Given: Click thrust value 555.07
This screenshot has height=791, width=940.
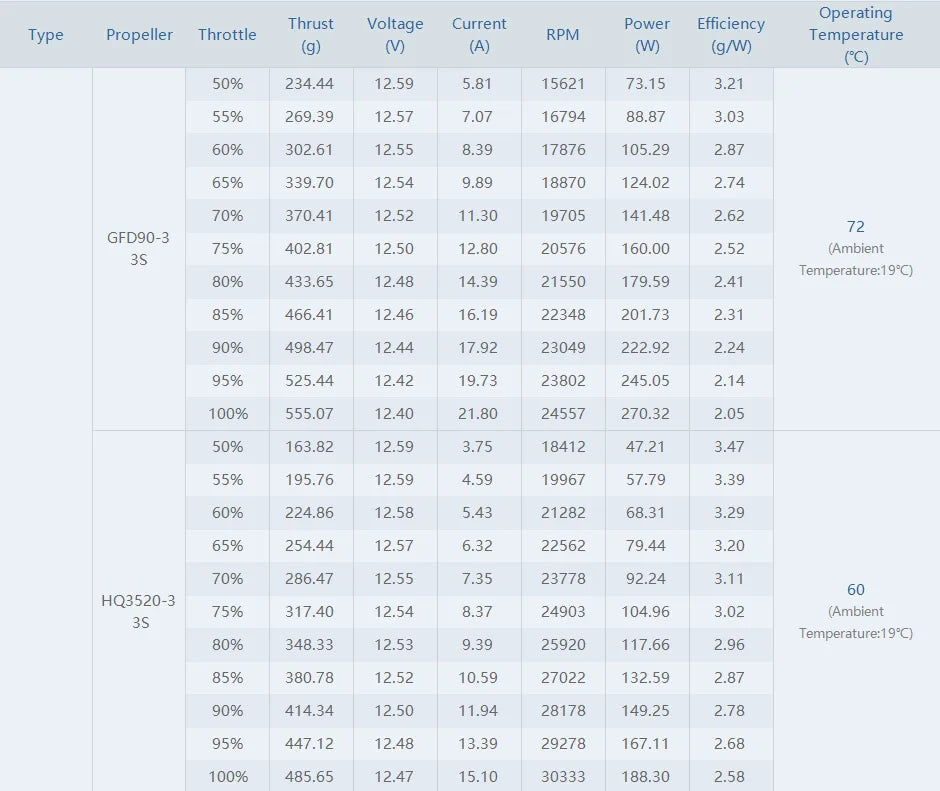Looking at the screenshot, I should tap(309, 413).
